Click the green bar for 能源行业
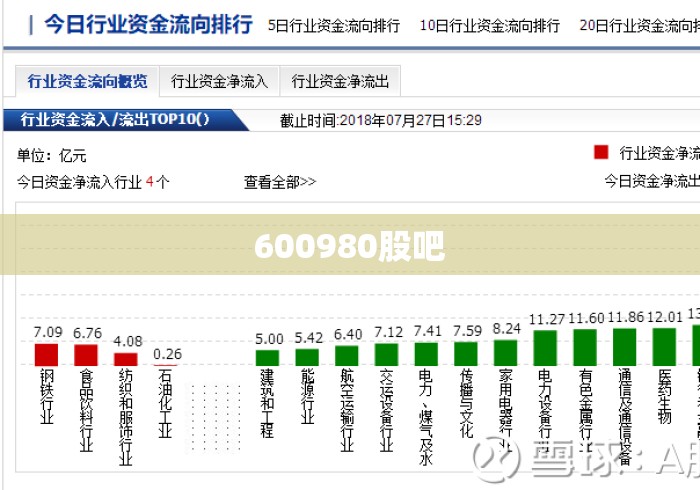This screenshot has height=490, width=700. (x=307, y=357)
